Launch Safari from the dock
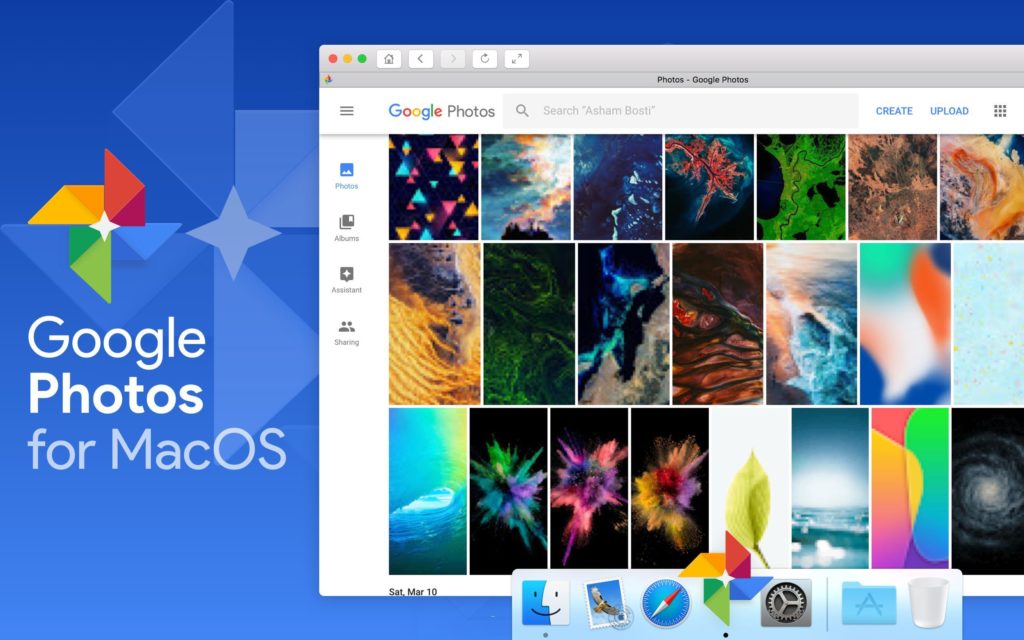This screenshot has width=1024, height=640. tap(666, 603)
